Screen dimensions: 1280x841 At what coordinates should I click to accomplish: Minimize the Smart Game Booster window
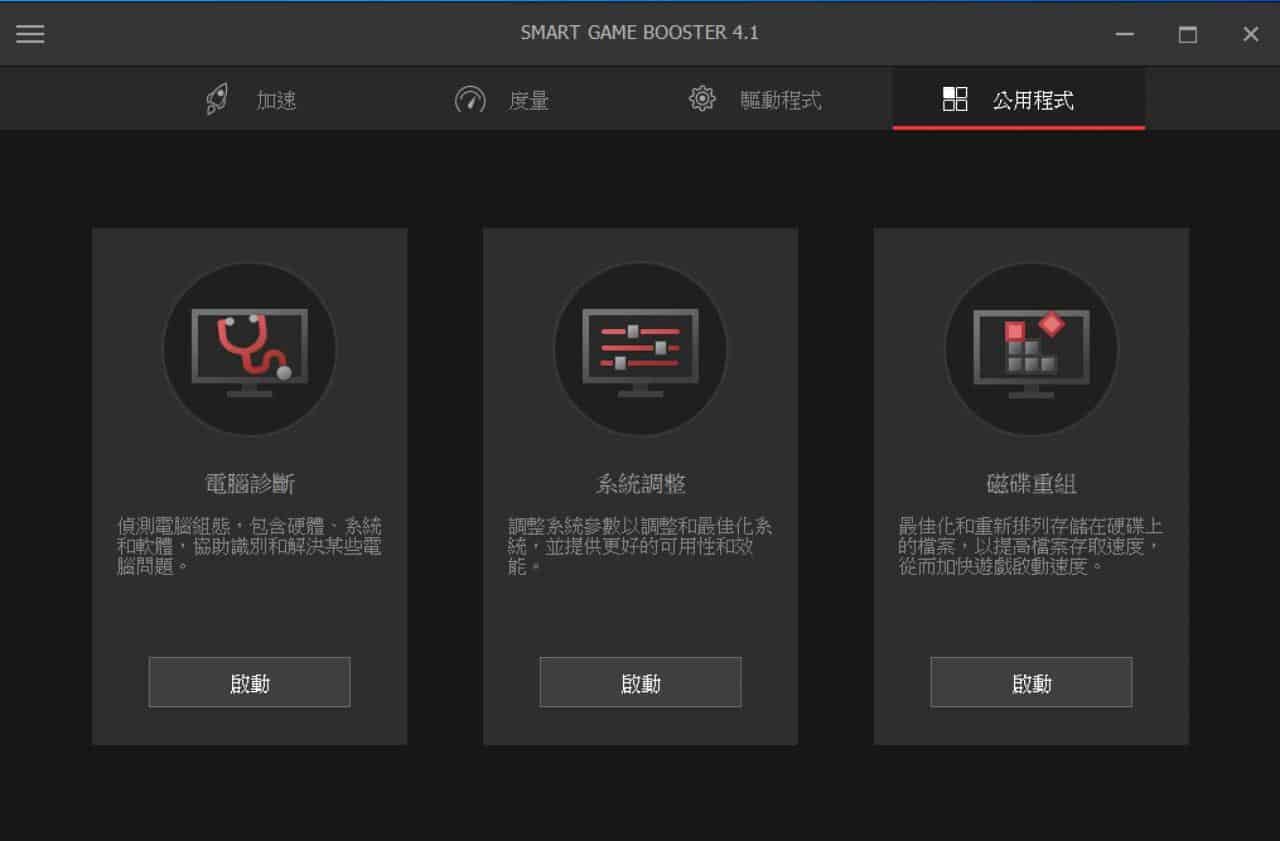(x=1125, y=34)
